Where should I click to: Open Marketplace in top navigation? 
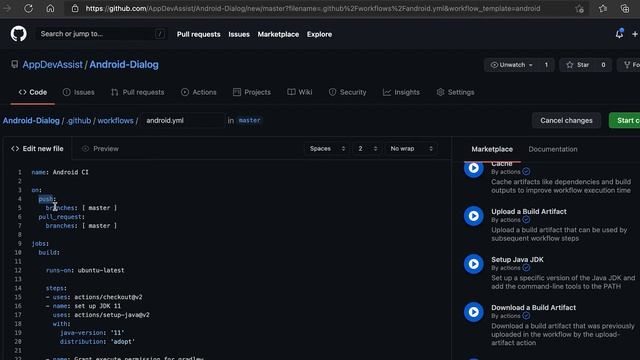click(278, 34)
